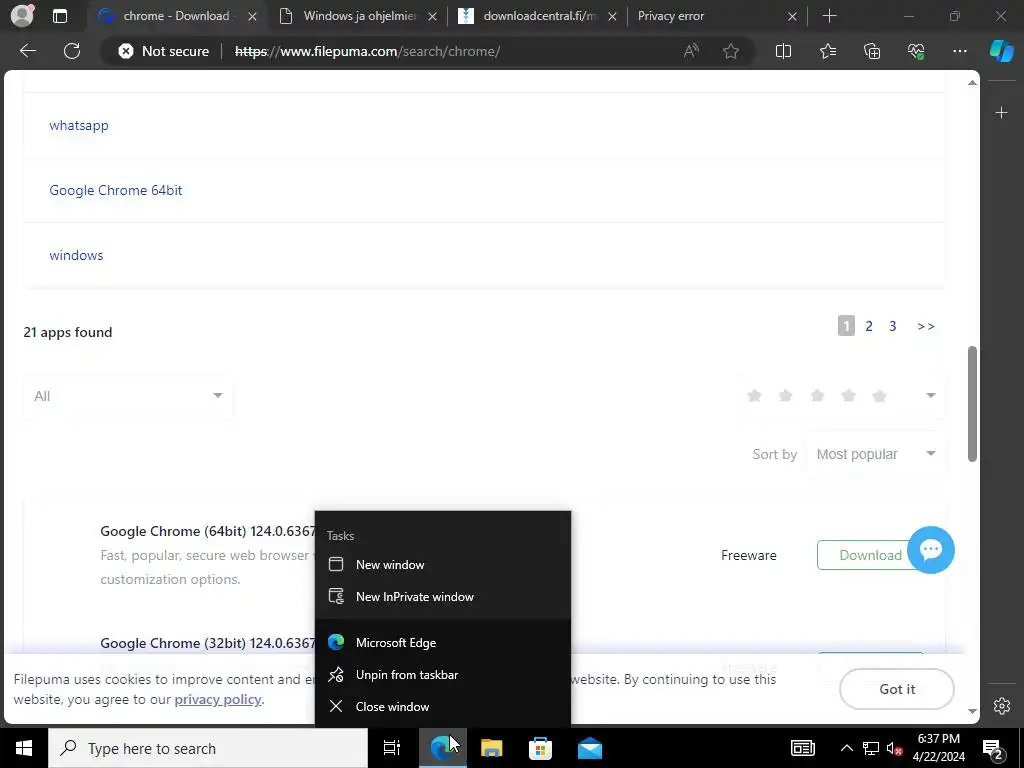Viewport: 1024px width, 768px height.
Task: Open Google Chrome (64bit) app title
Action: (x=208, y=531)
